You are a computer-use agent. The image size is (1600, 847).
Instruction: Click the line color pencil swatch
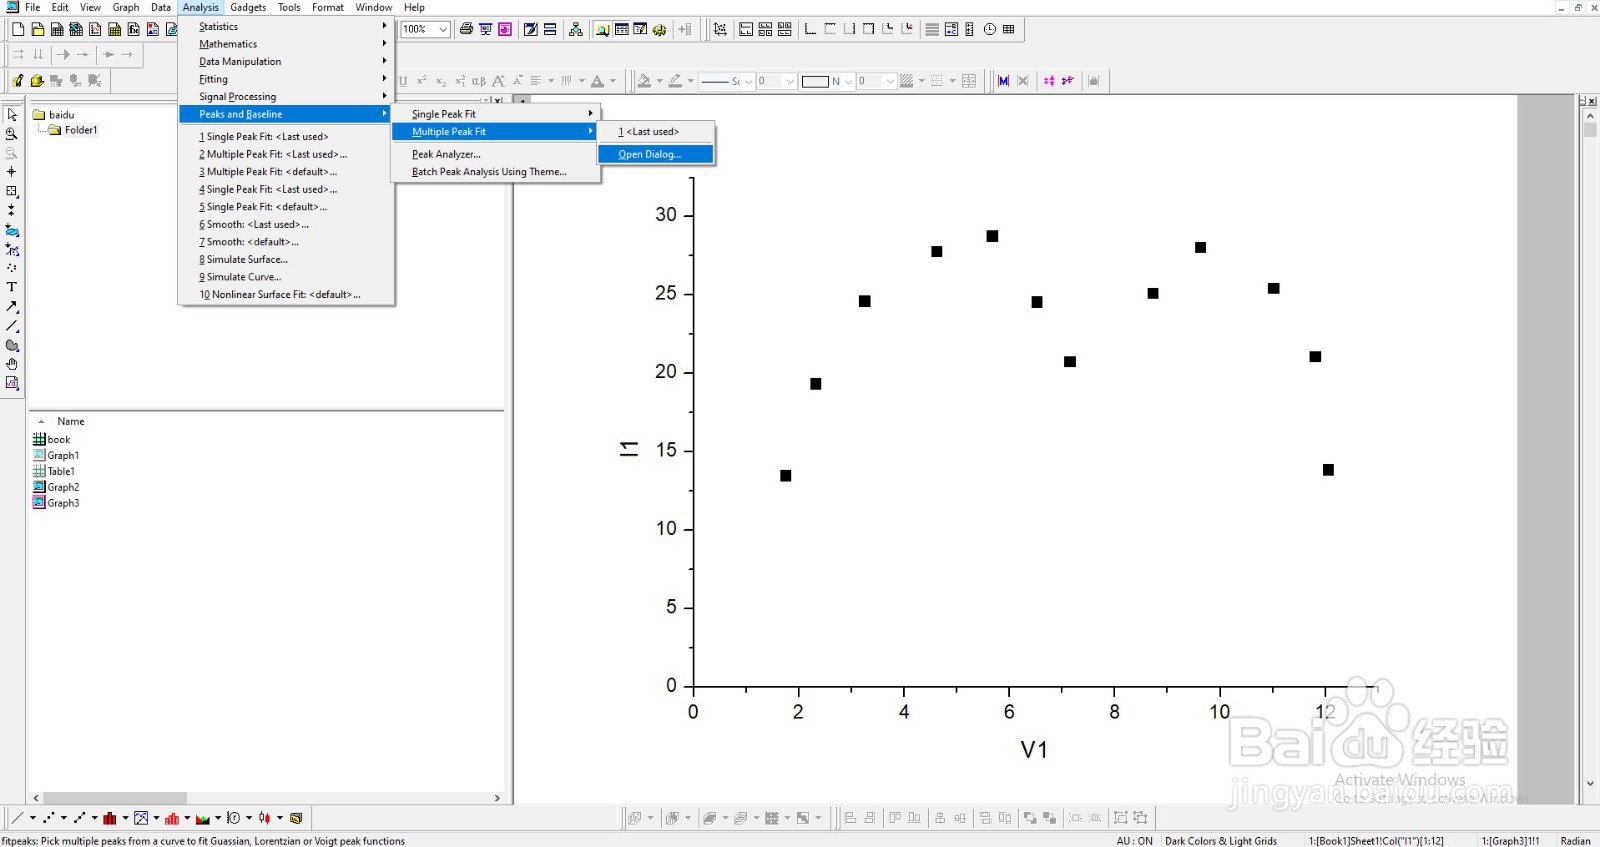(x=675, y=81)
